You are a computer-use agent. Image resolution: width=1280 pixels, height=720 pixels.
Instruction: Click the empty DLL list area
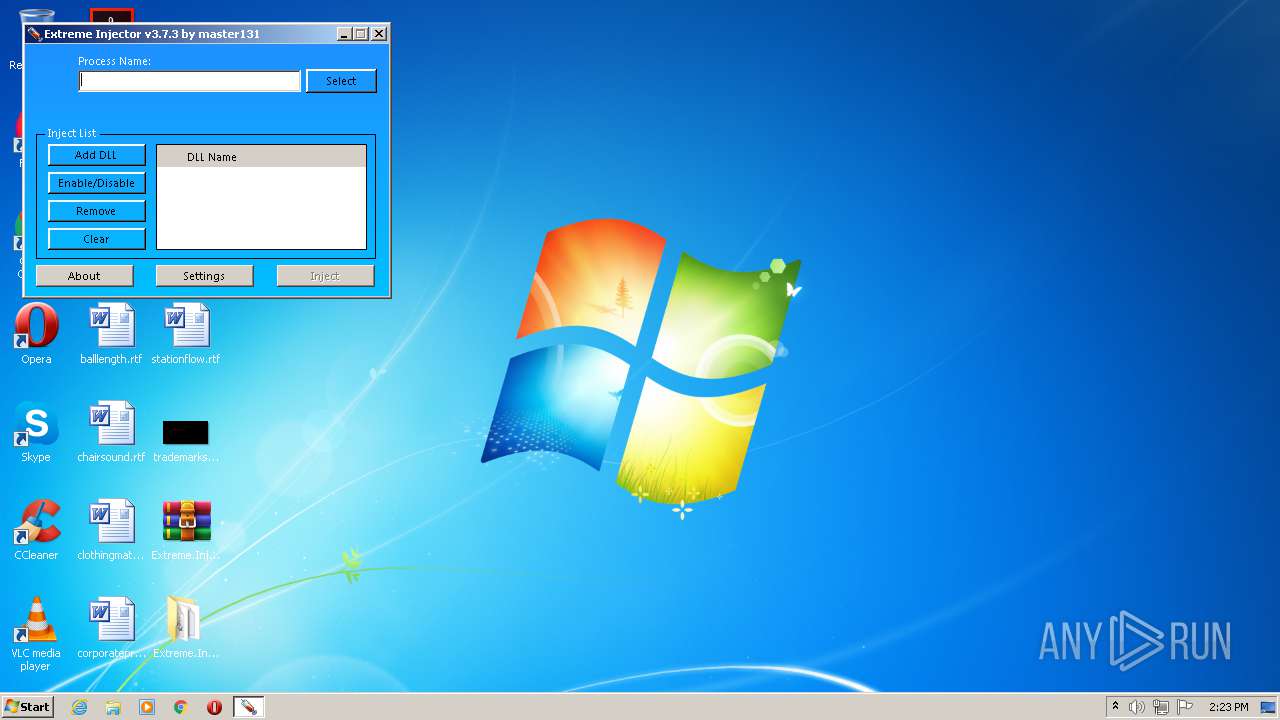click(262, 207)
